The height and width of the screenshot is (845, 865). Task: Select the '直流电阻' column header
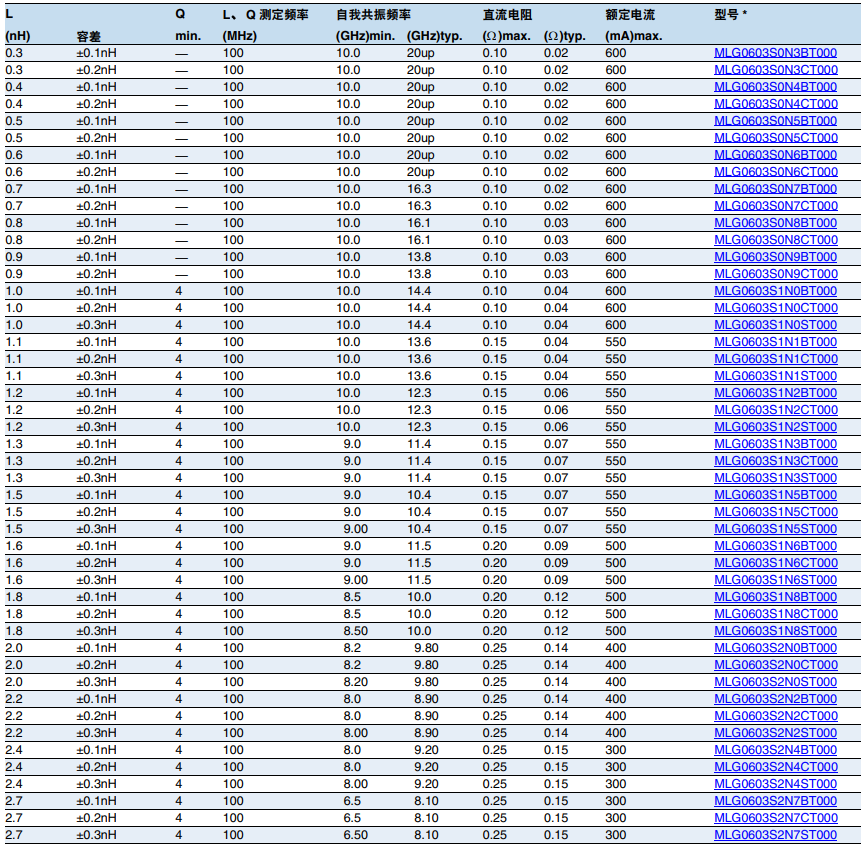coord(507,15)
